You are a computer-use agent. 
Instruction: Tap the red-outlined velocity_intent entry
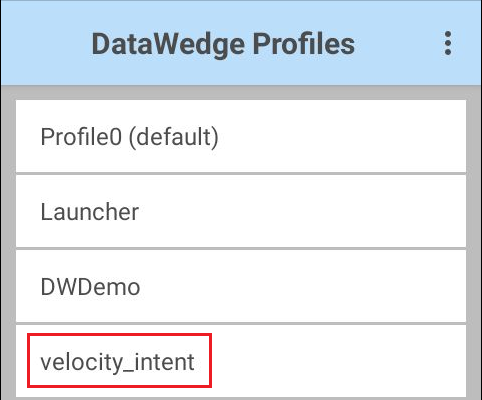coord(119,361)
